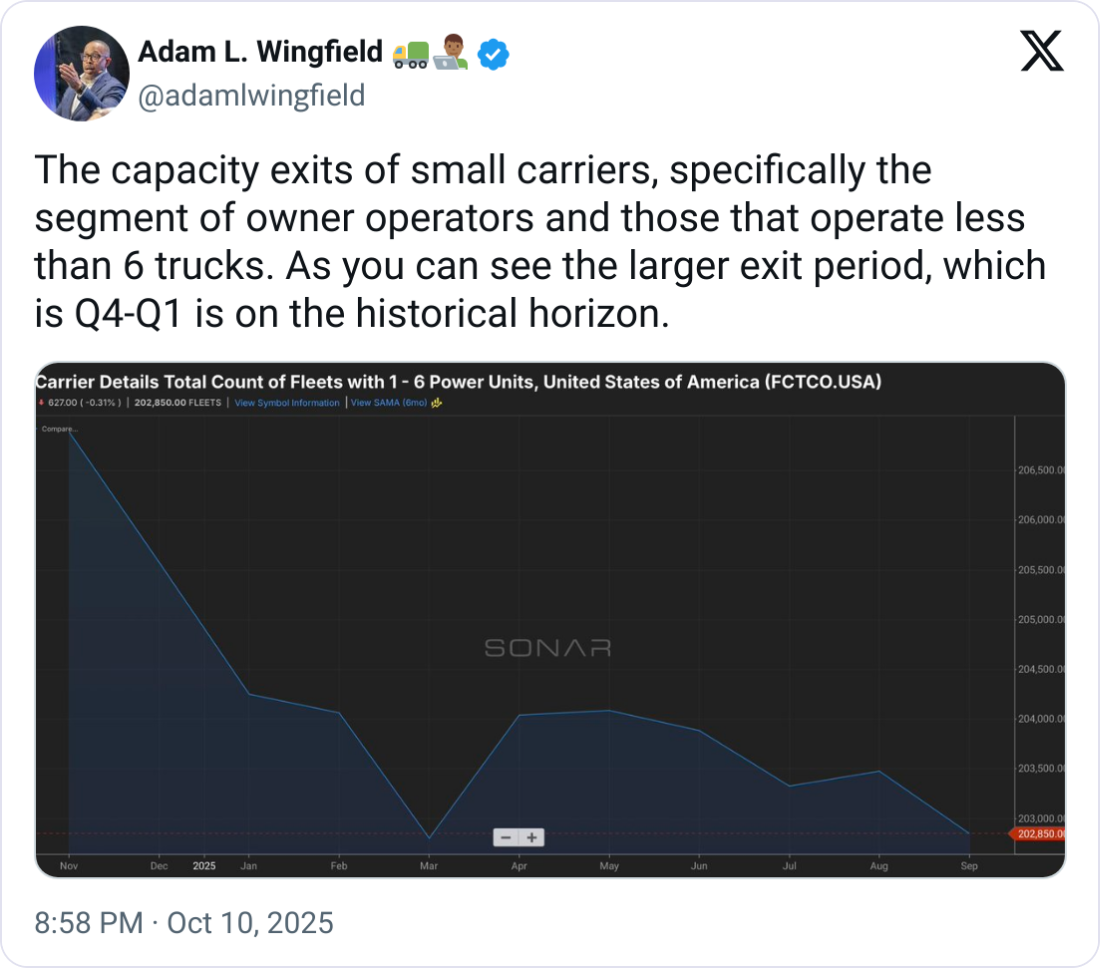
Task: Click the X logo icon
Action: (1041, 52)
